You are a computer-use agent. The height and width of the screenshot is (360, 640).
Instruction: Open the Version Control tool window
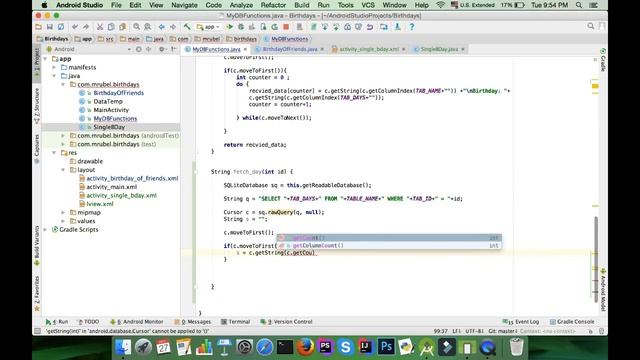287,322
